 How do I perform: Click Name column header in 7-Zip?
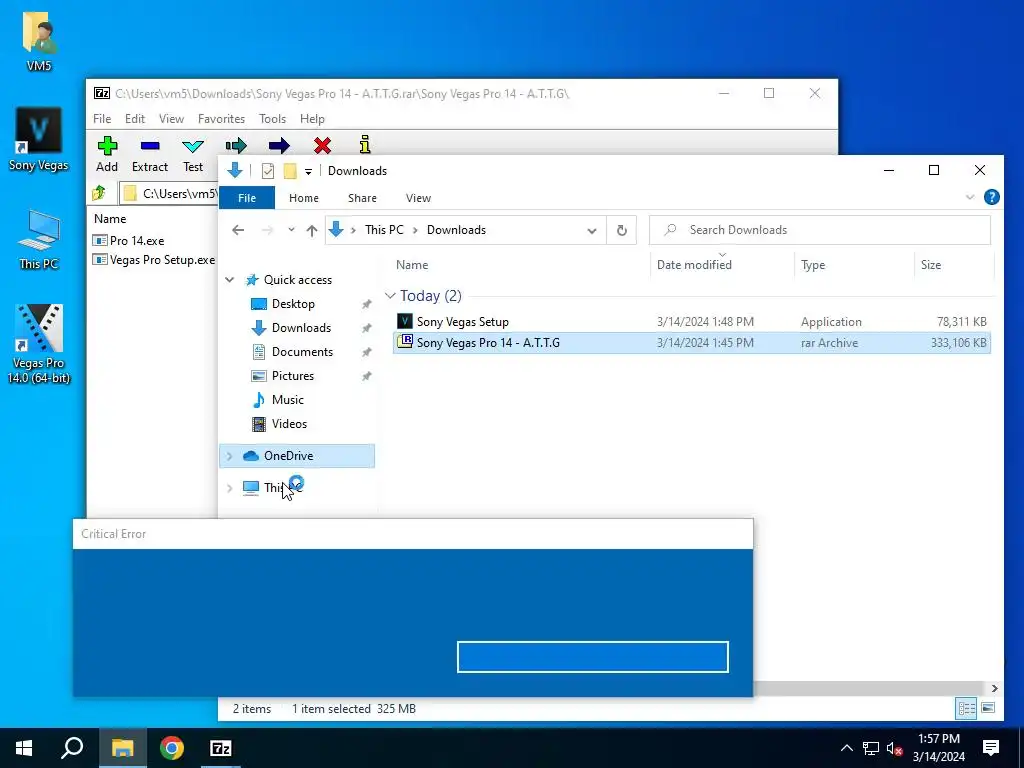coord(110,219)
